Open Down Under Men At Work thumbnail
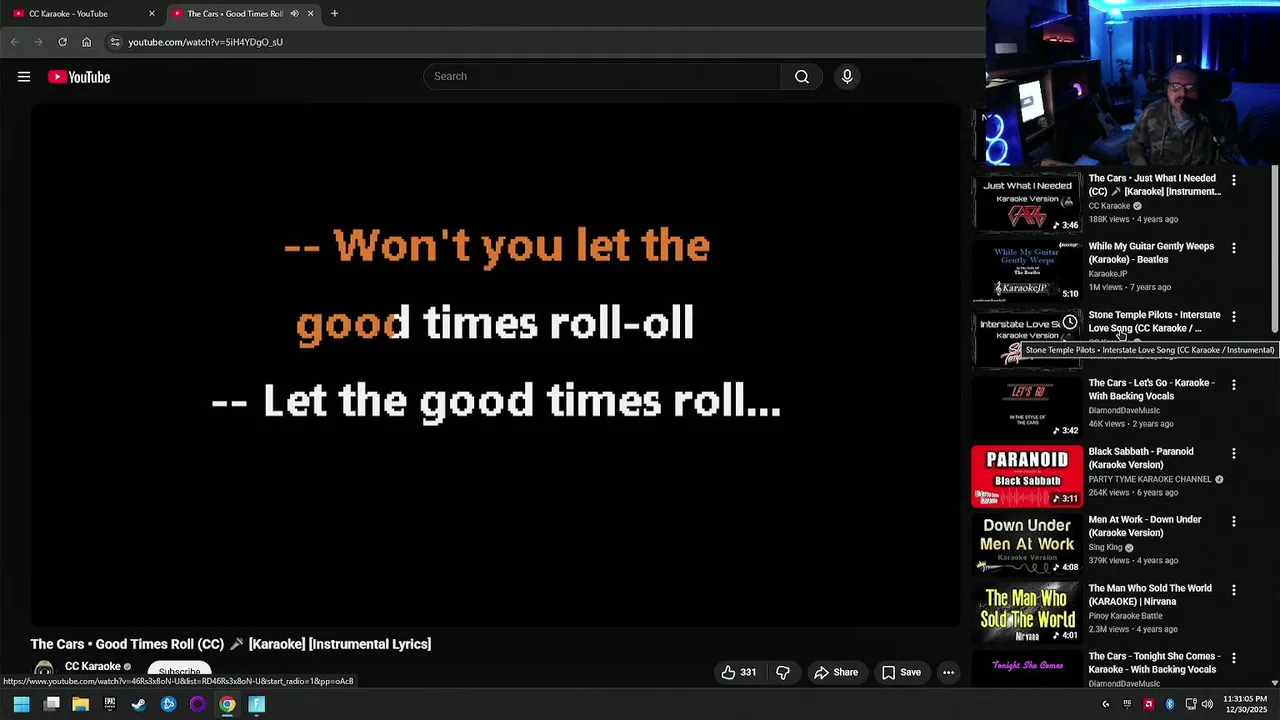Viewport: 1280px width, 720px height. (x=1027, y=544)
